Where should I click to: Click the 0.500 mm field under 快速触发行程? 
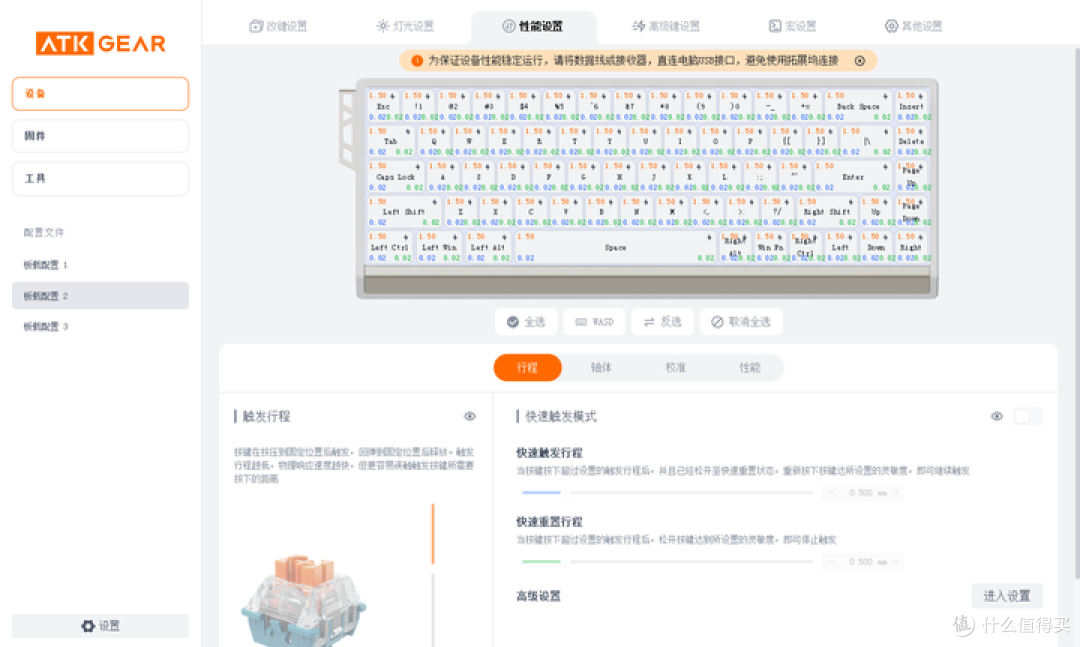(x=864, y=493)
